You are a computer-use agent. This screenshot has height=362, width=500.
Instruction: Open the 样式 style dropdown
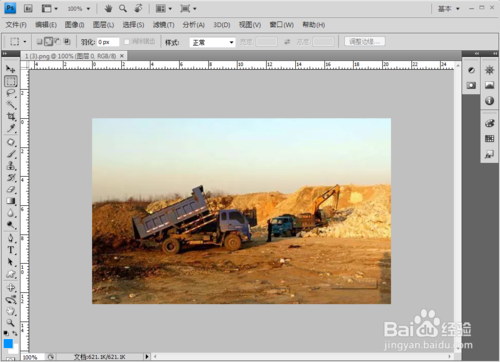click(x=212, y=42)
